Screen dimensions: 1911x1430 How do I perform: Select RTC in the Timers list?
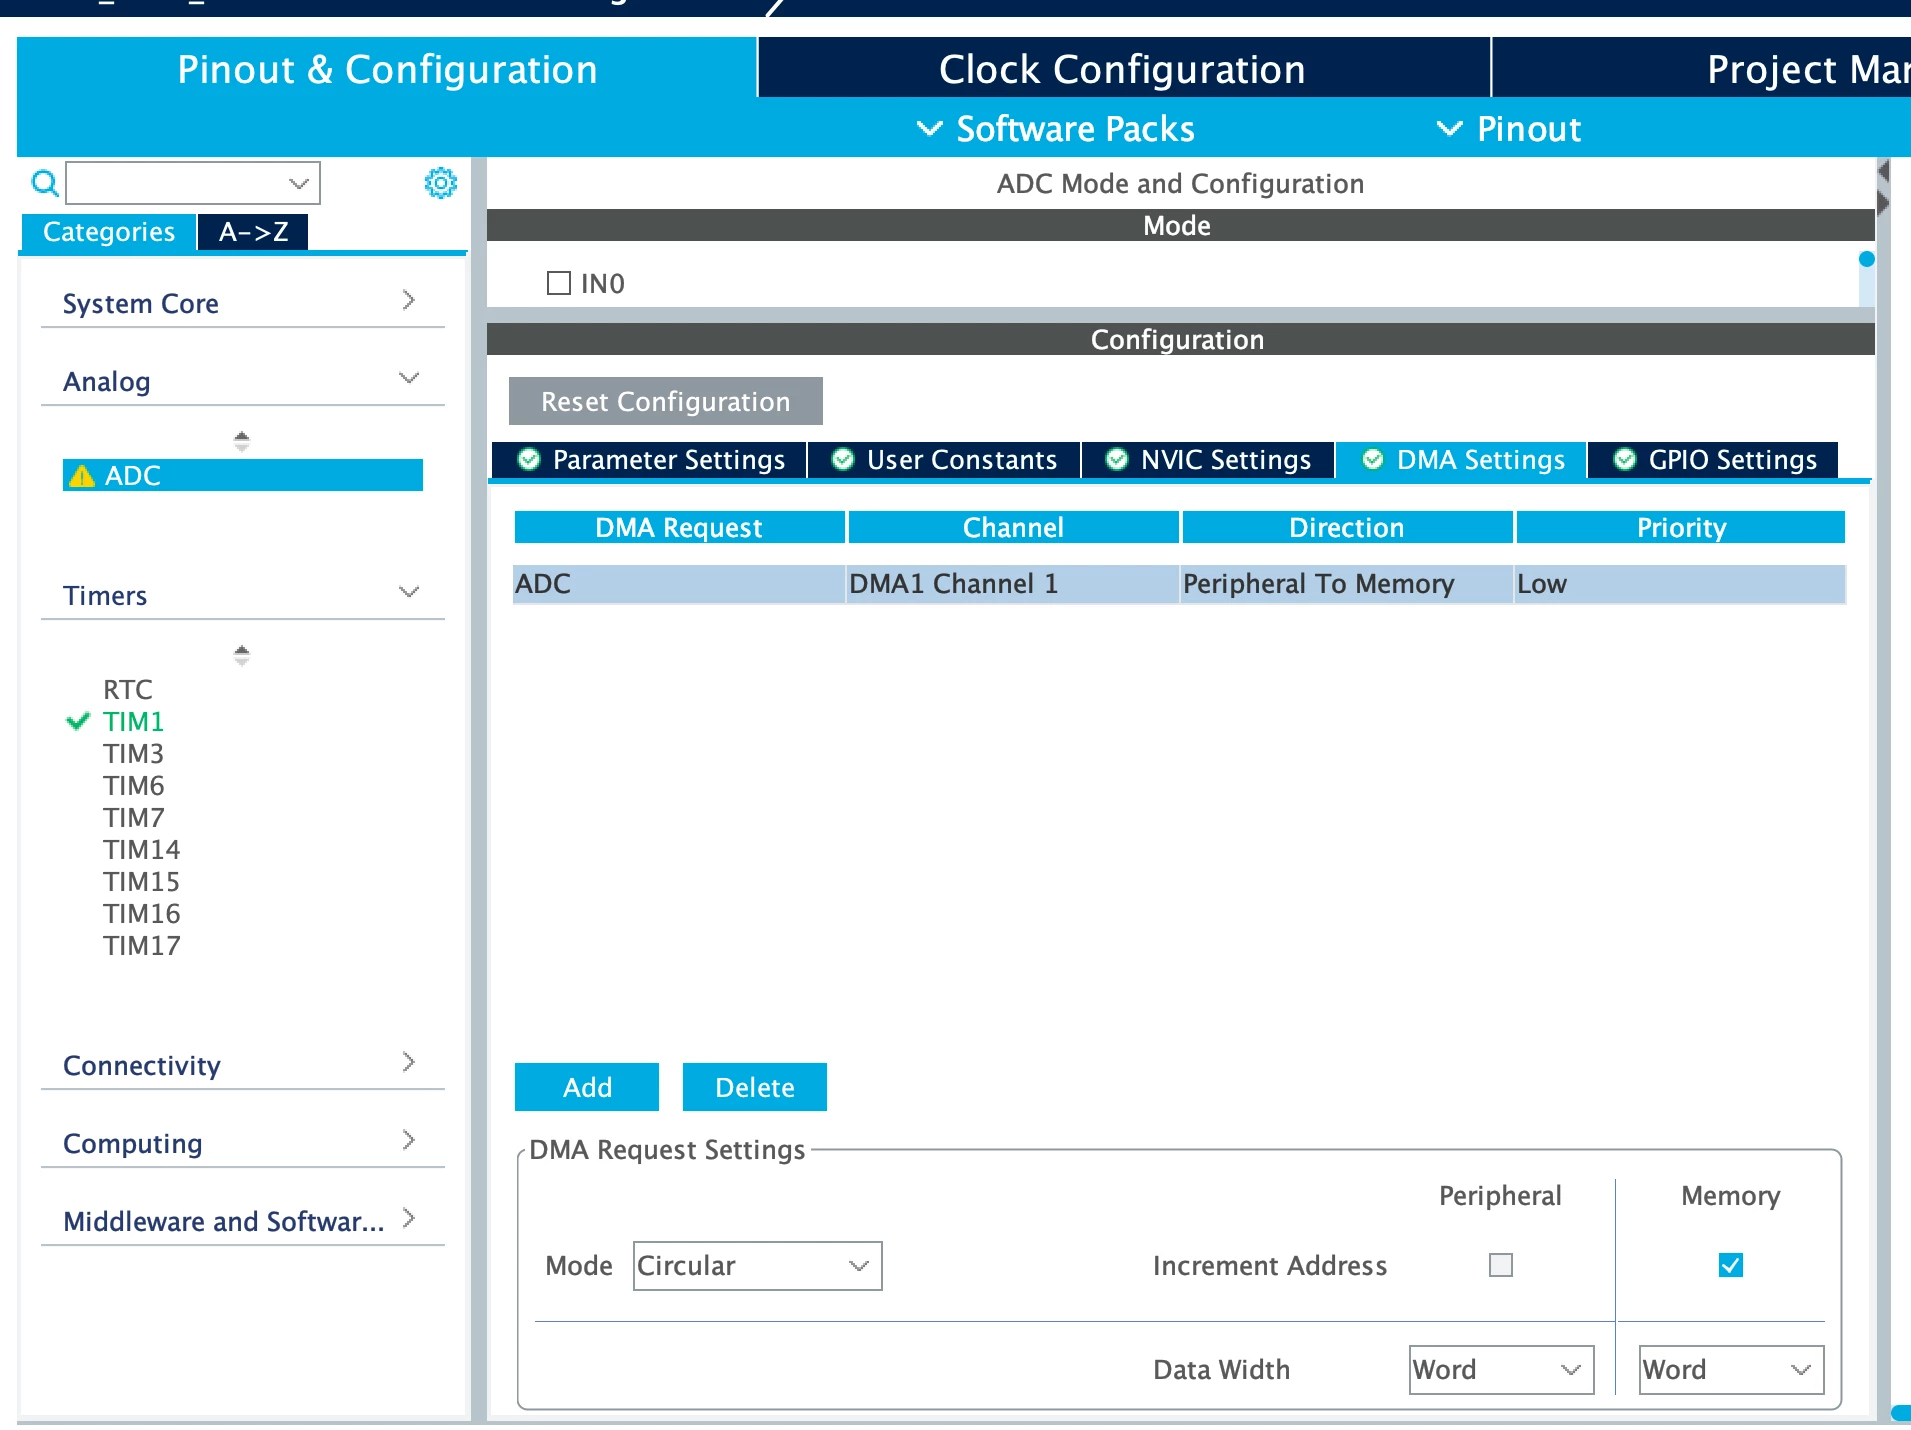tap(128, 689)
